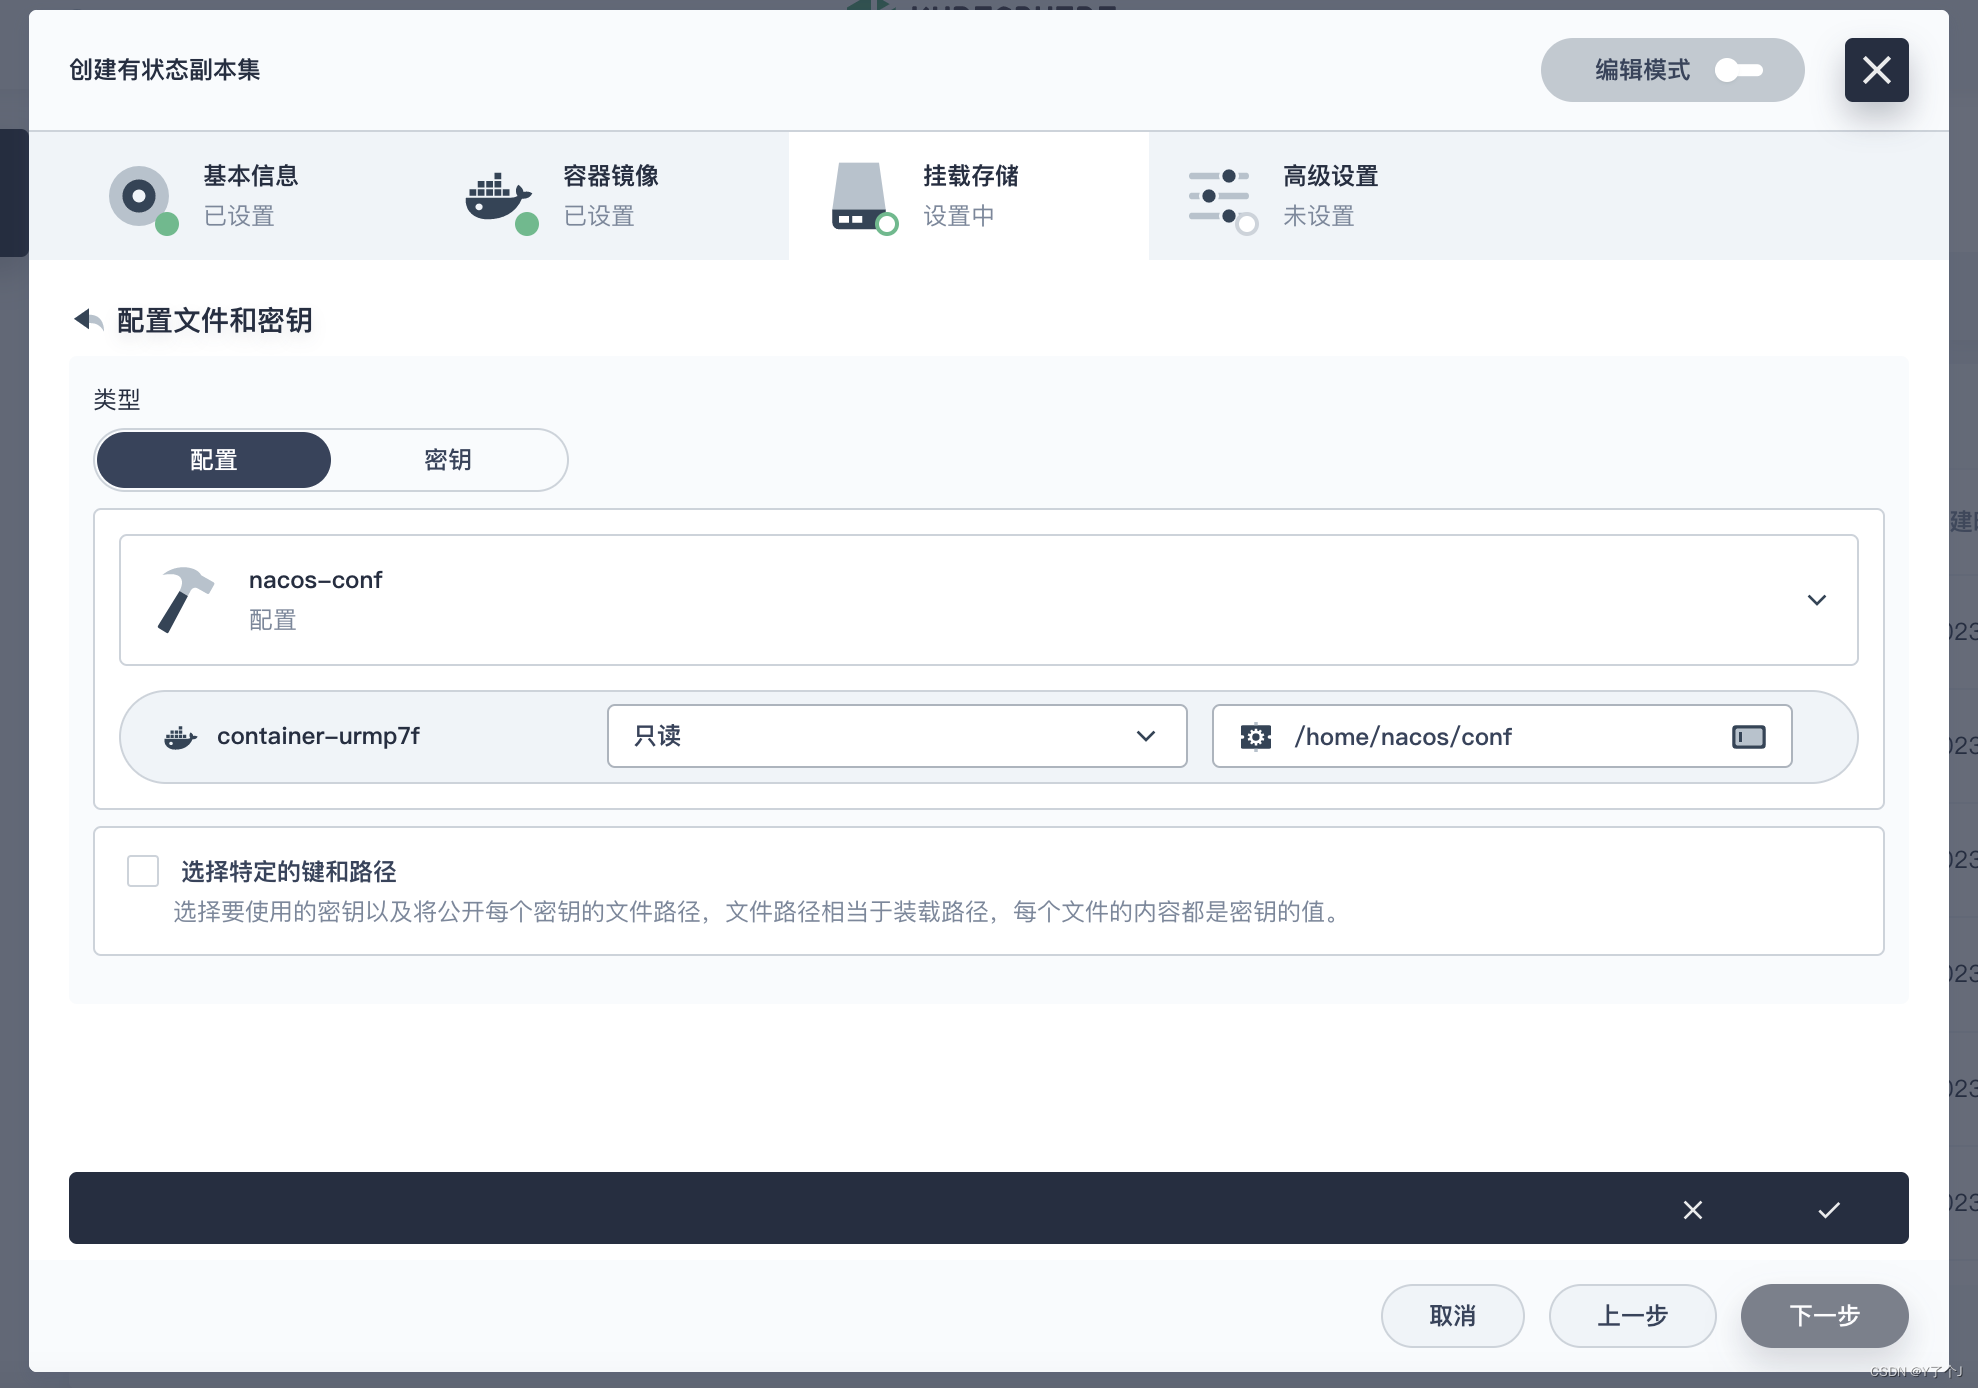This screenshot has height=1388, width=1978.
Task: Click the container-urmp7f whale icon
Action: tap(180, 738)
